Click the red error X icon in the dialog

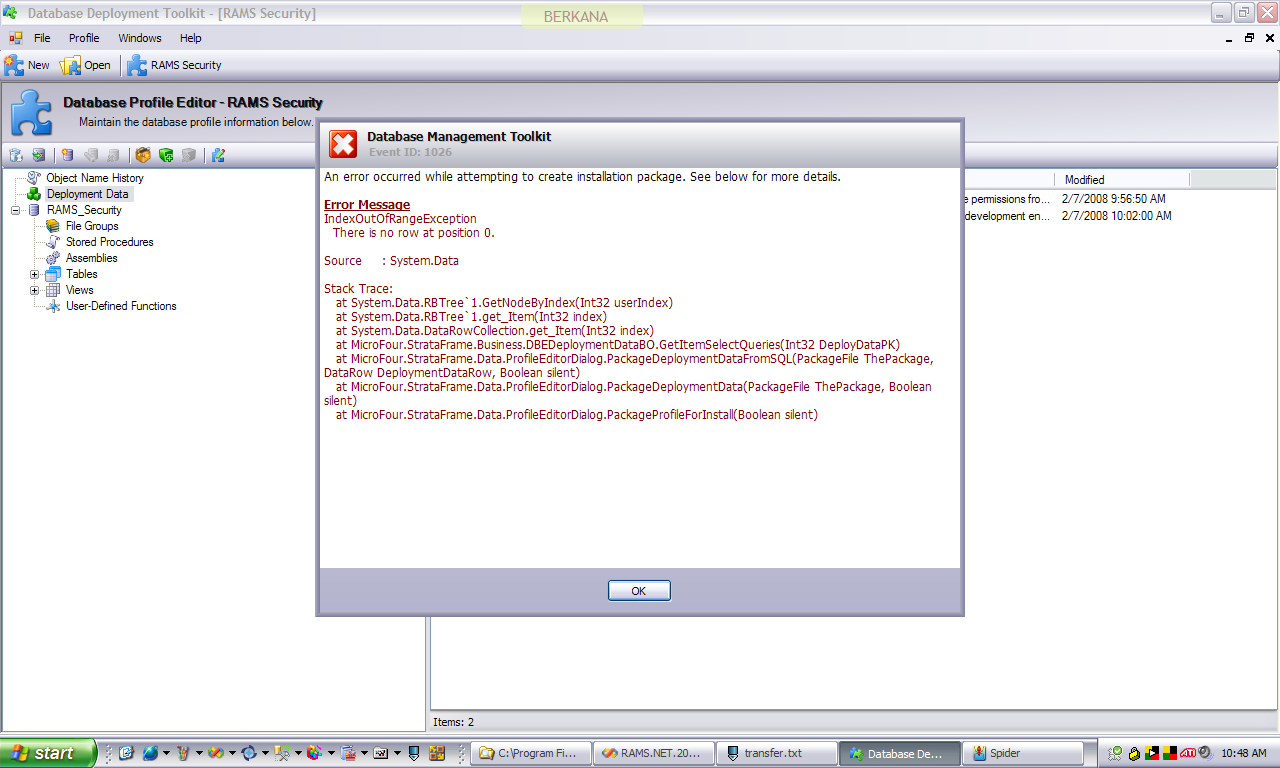343,144
